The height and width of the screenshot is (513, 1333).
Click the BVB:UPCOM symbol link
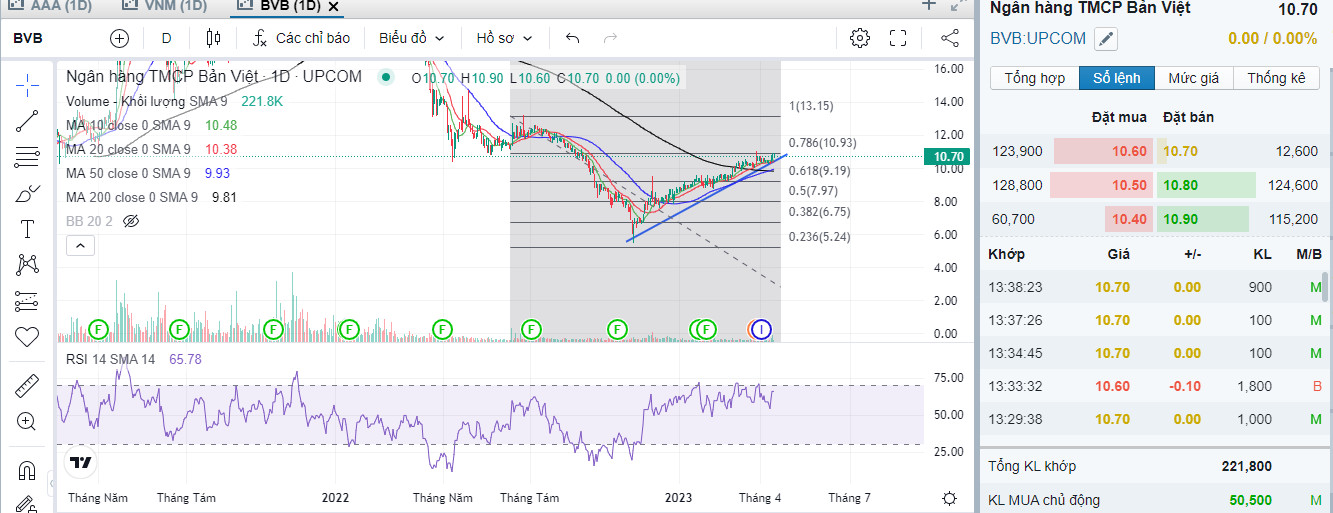(1037, 39)
